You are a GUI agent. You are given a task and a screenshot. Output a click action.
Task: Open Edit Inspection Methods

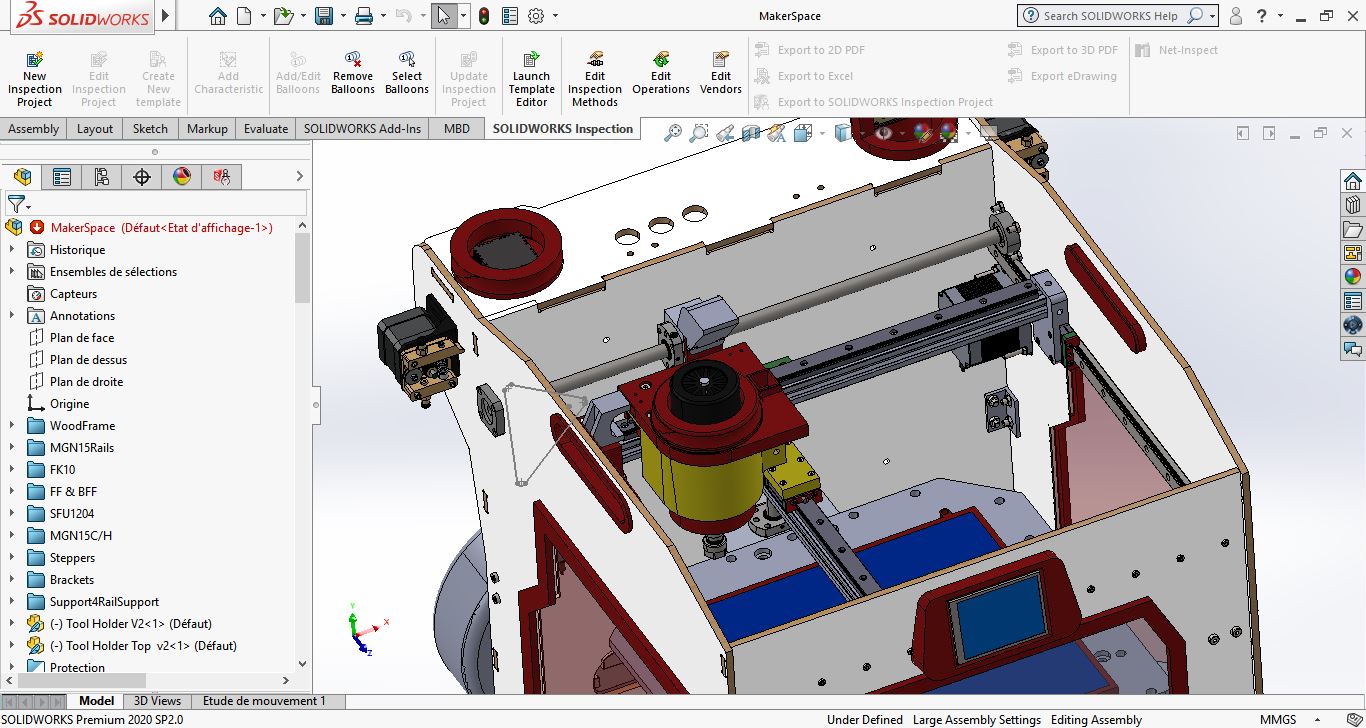[595, 78]
